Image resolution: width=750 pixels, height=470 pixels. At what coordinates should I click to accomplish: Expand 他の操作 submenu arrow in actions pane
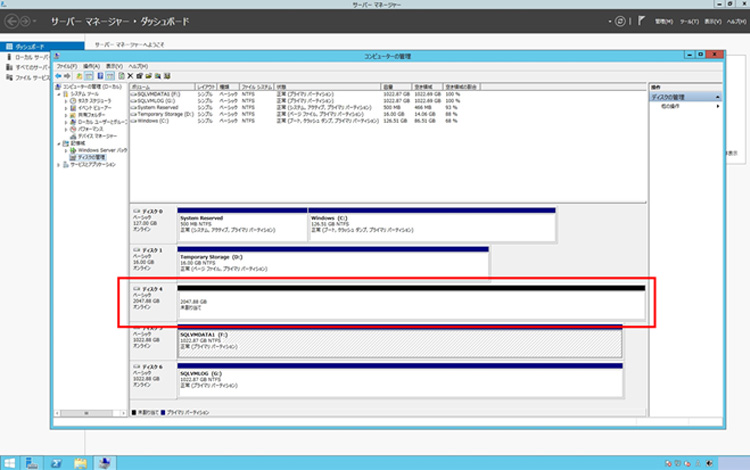[x=717, y=105]
